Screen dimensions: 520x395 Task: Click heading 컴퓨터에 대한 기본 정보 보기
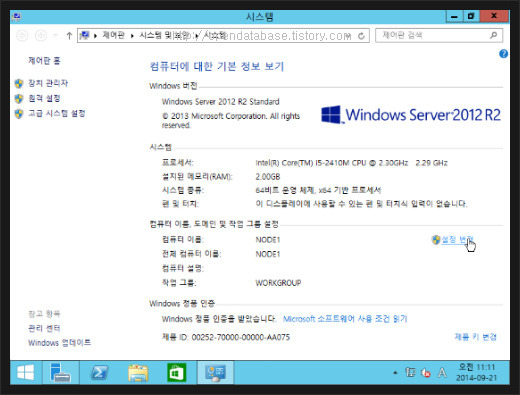(217, 66)
